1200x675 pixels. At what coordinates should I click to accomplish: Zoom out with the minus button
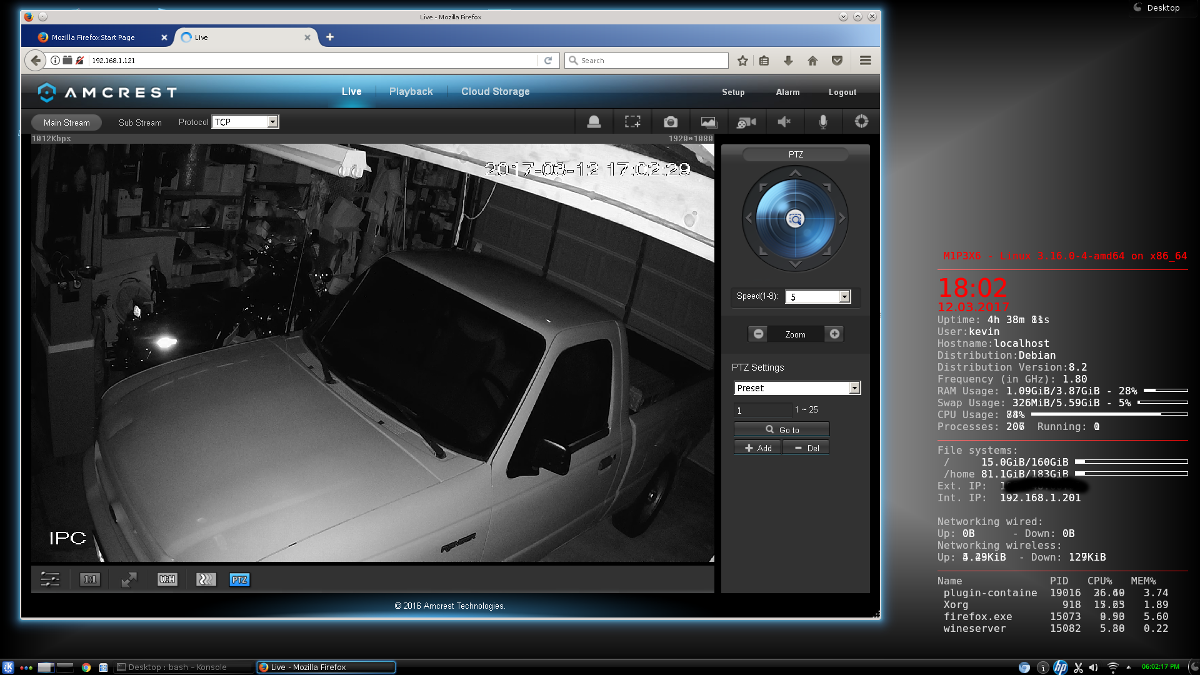pos(759,334)
